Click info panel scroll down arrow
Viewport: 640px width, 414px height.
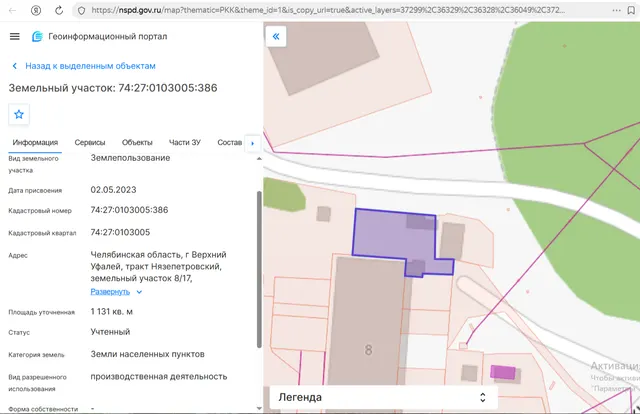(259, 408)
